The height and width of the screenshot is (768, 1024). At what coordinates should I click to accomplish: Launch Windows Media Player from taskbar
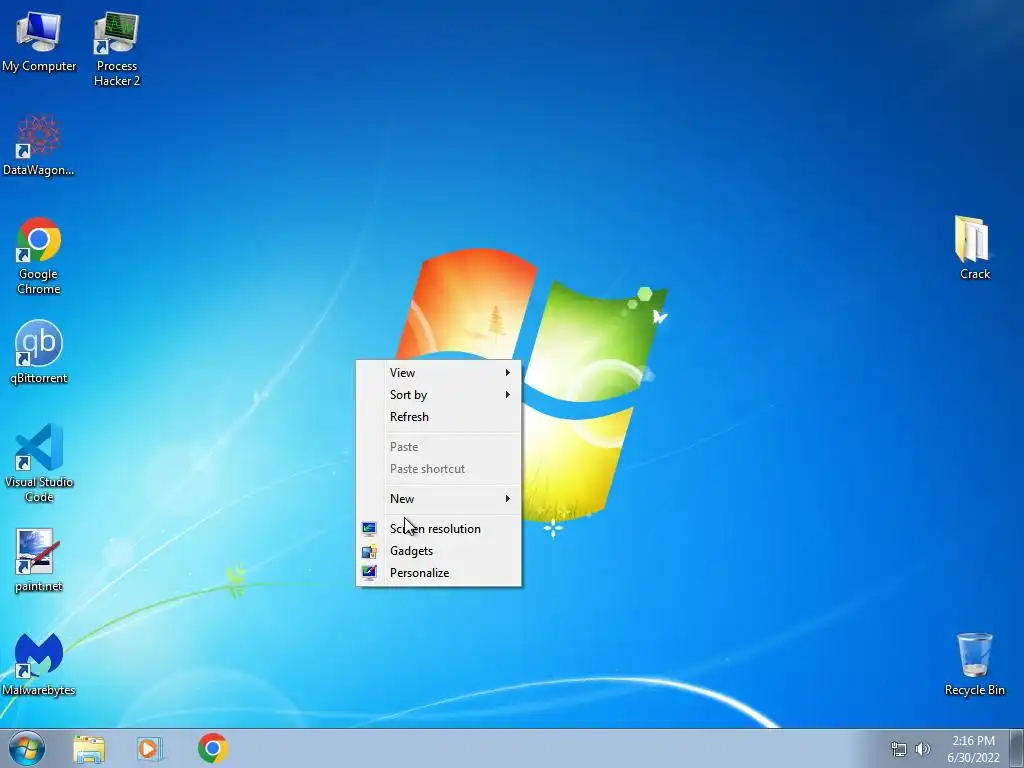[x=150, y=748]
